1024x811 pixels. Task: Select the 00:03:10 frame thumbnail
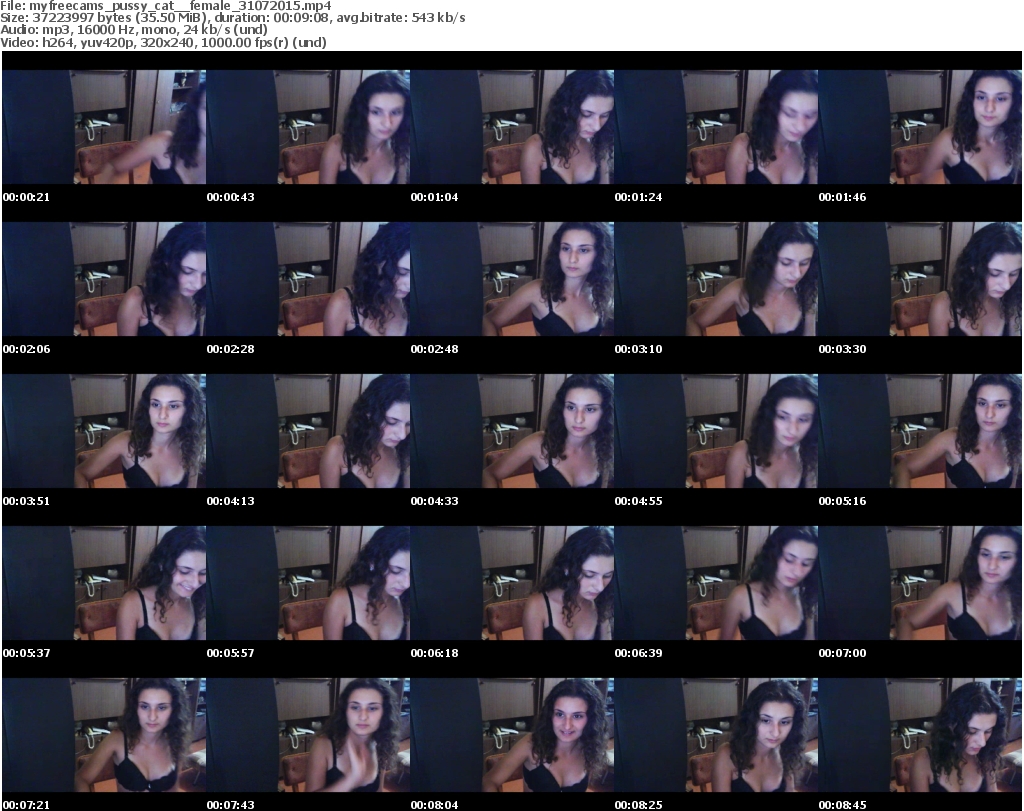click(x=716, y=279)
